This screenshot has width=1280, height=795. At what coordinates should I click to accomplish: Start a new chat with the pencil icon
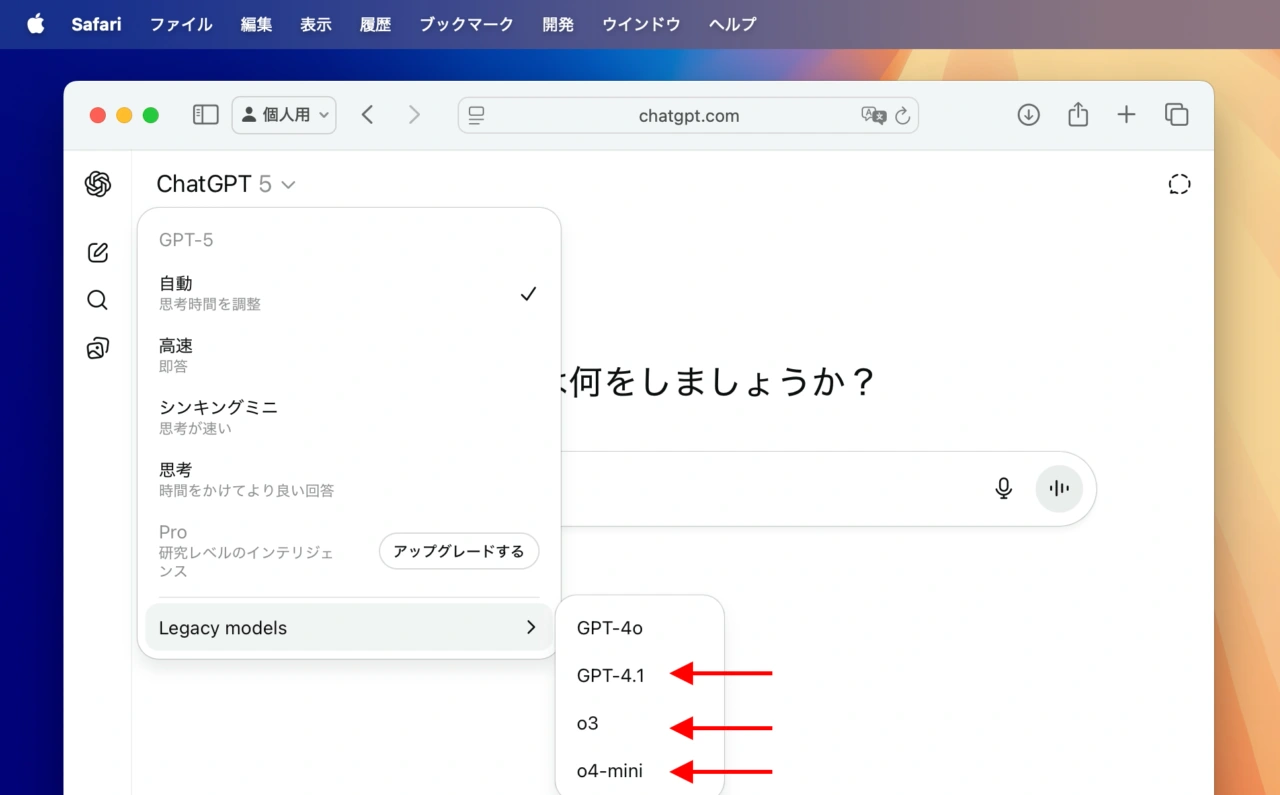coord(98,253)
